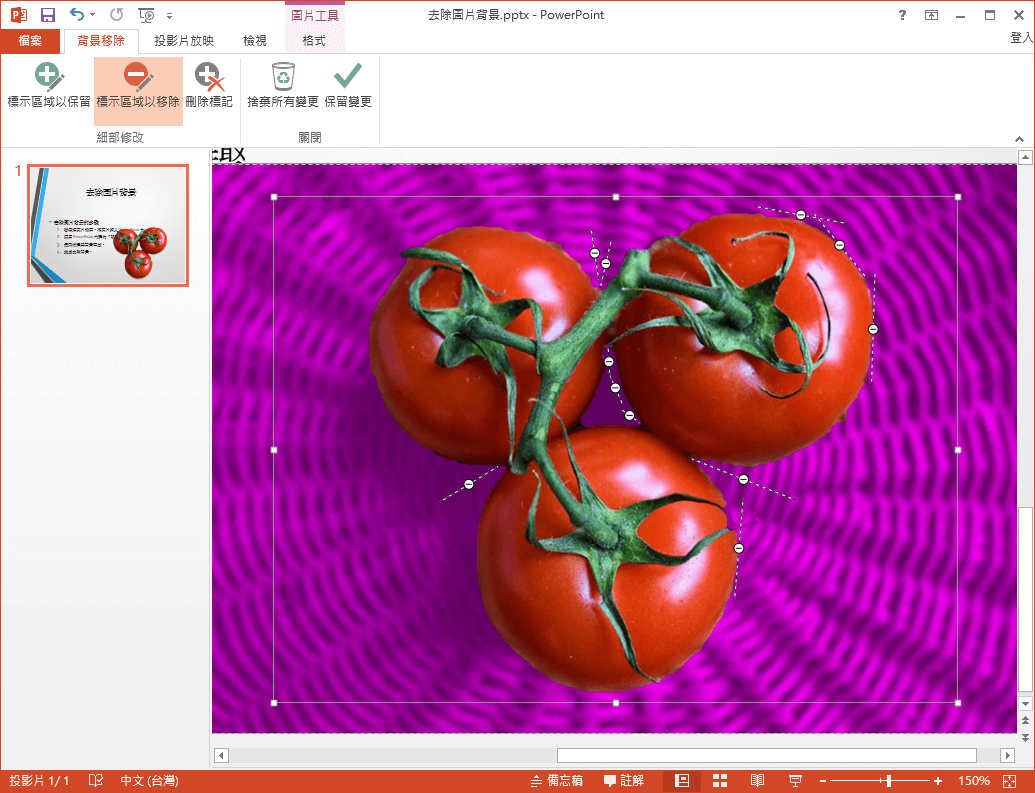Go to previous slide double-arrow
This screenshot has width=1035, height=793.
pos(1024,720)
